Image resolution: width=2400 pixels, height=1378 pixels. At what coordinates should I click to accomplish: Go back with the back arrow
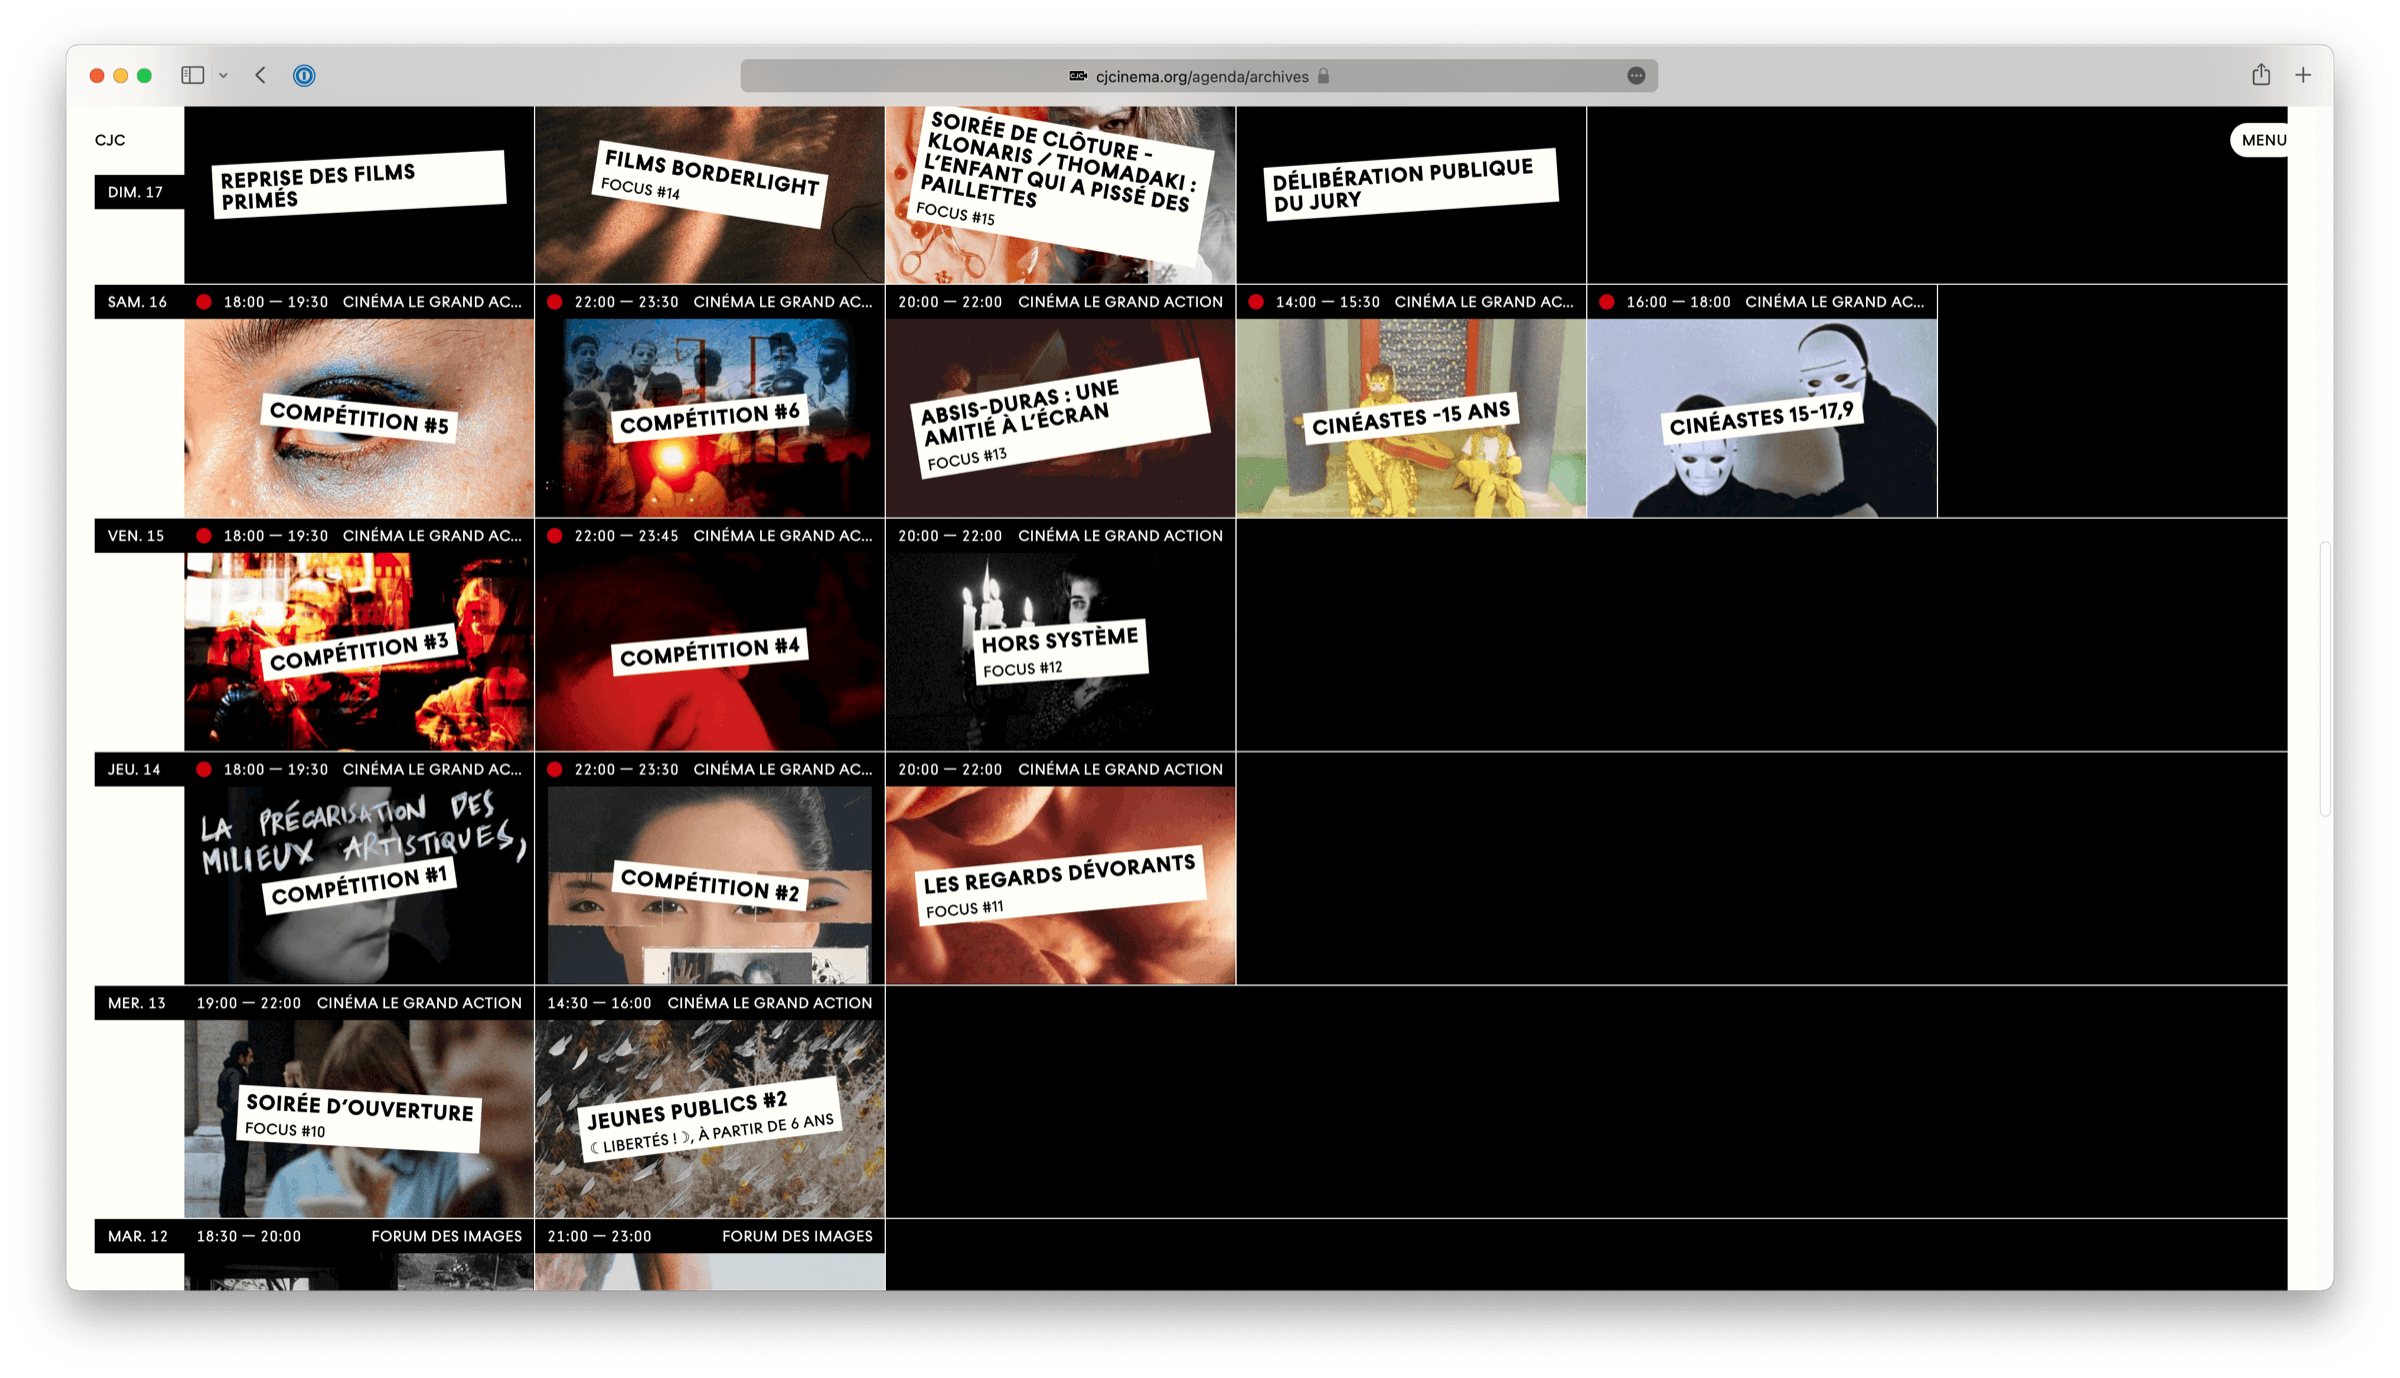[x=260, y=75]
